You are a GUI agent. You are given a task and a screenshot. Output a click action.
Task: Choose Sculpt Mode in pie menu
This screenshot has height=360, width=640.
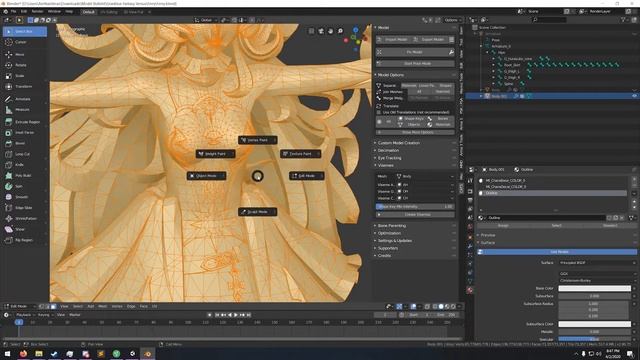[x=258, y=212]
